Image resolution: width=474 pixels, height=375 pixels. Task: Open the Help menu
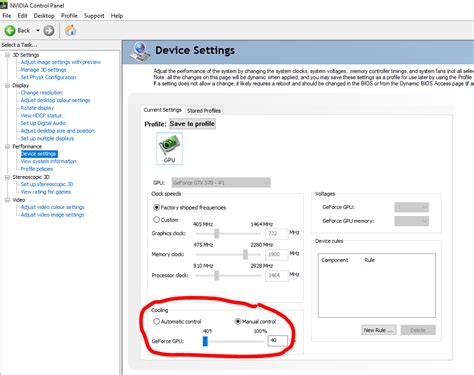point(117,16)
